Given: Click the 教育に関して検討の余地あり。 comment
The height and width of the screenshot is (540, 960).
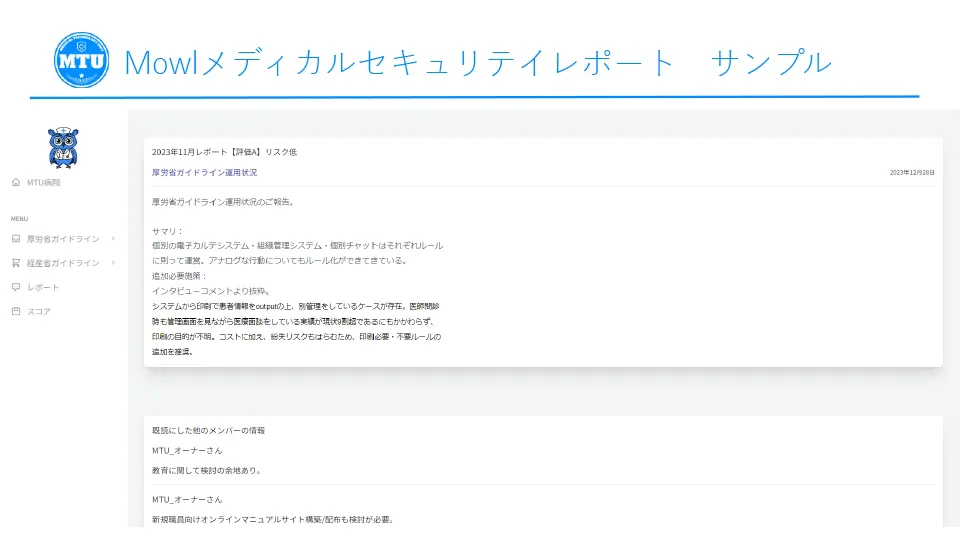Looking at the screenshot, I should click(208, 470).
